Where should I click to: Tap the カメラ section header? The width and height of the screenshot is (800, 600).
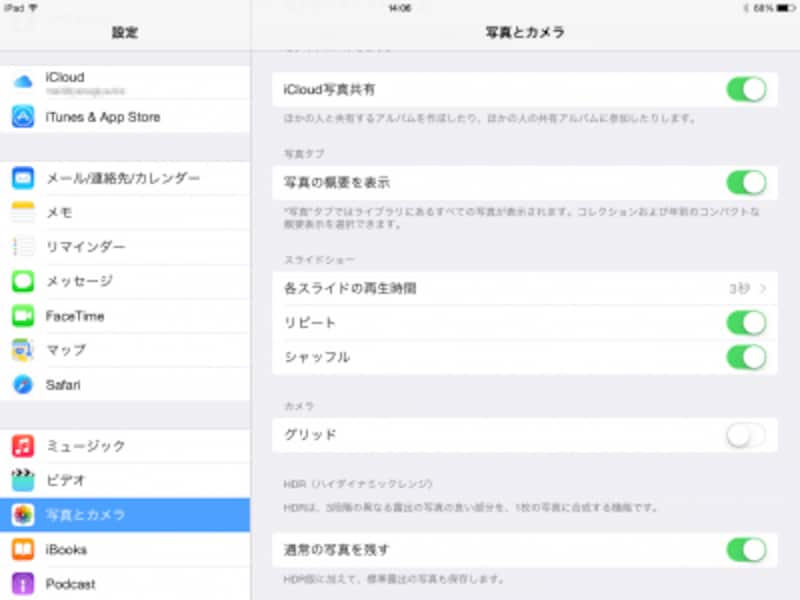point(298,406)
